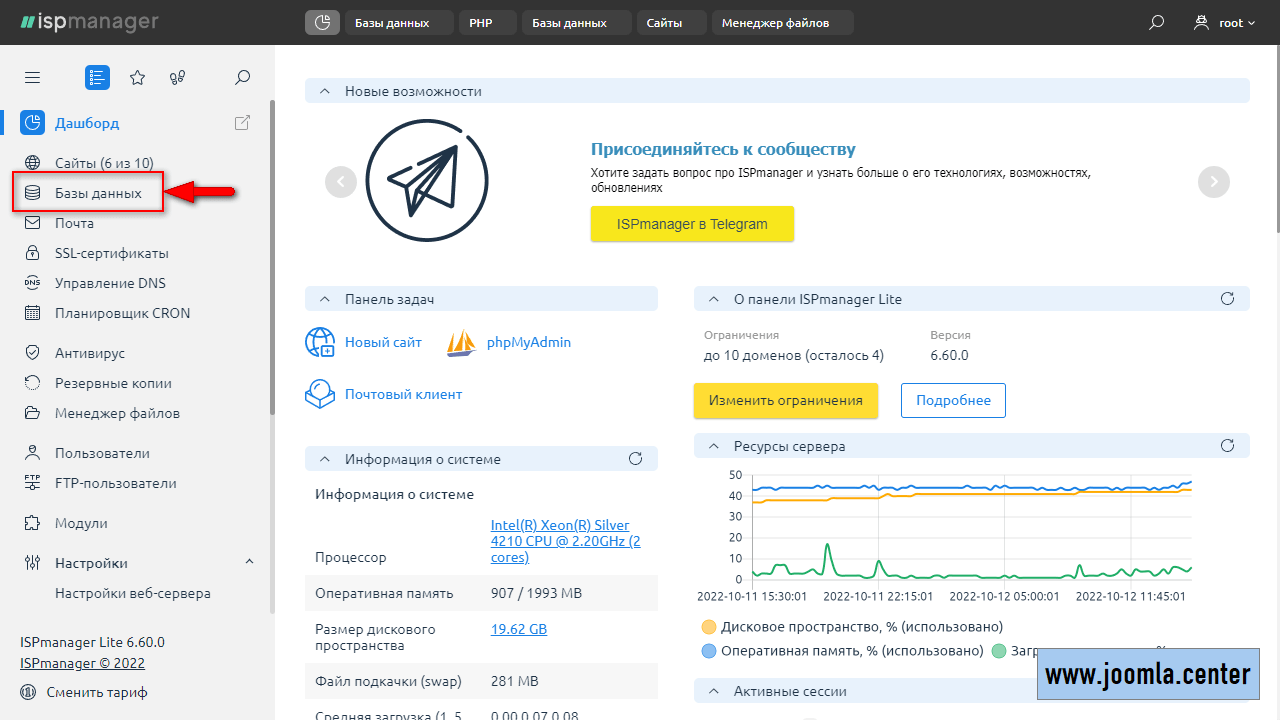Refresh the Server Resources panel
This screenshot has width=1280, height=720.
pos(1228,446)
